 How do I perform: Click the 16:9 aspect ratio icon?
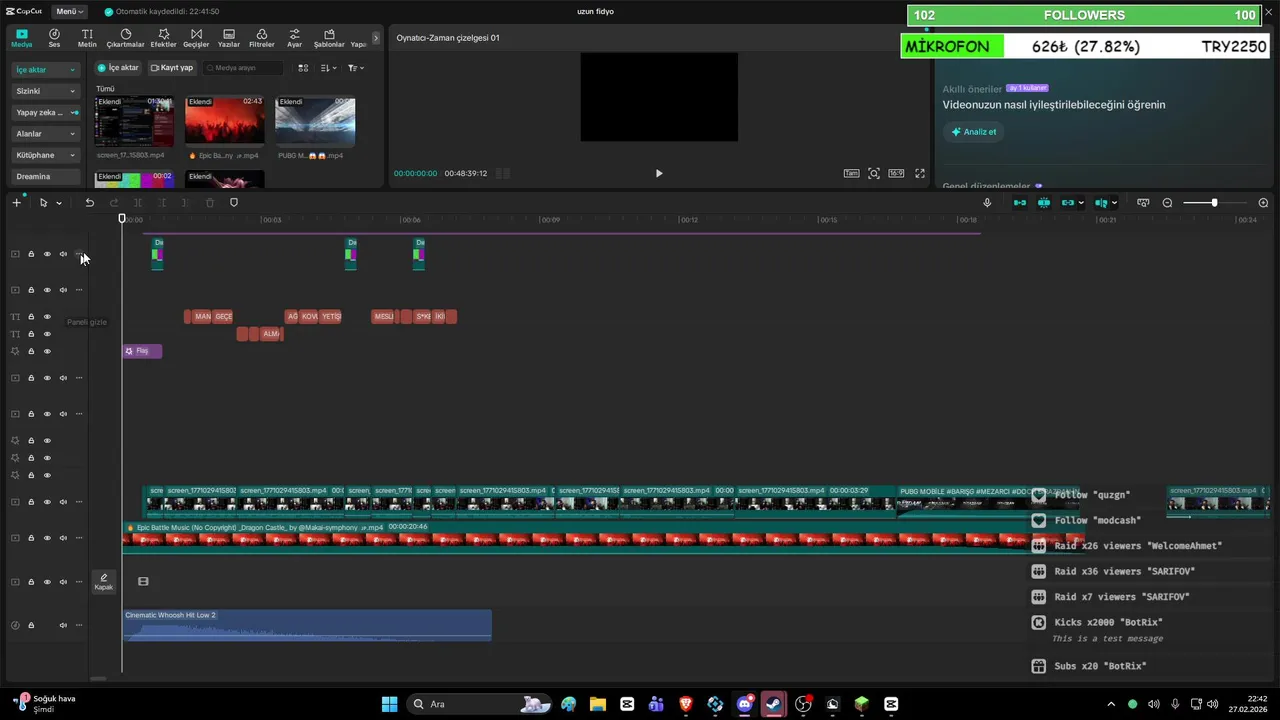(x=896, y=173)
